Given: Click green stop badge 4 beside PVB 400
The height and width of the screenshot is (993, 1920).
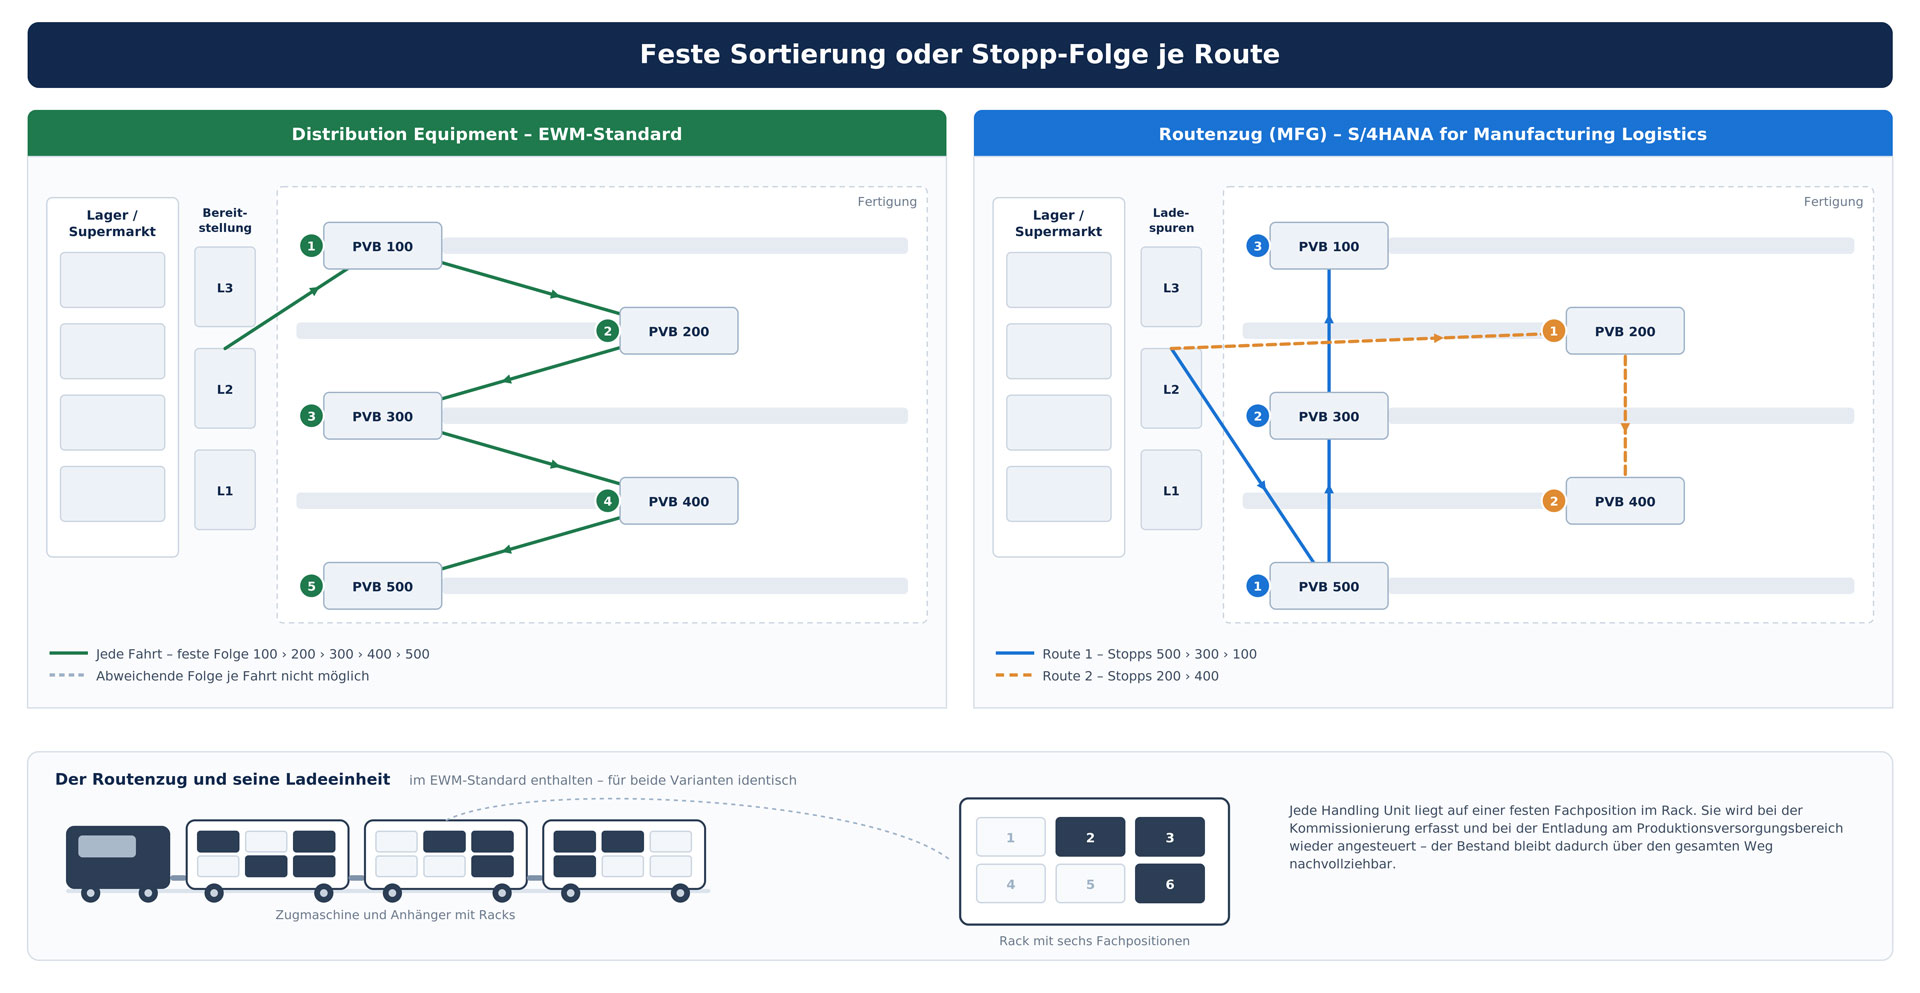Looking at the screenshot, I should (607, 501).
